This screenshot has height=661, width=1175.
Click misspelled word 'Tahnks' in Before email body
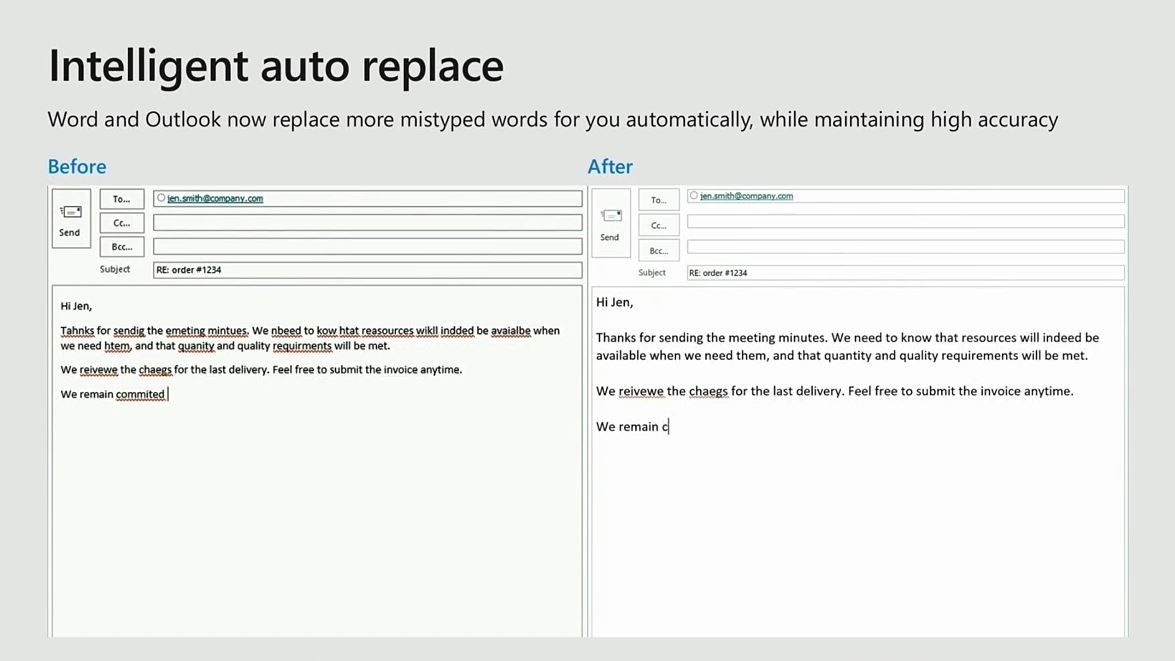tap(77, 331)
